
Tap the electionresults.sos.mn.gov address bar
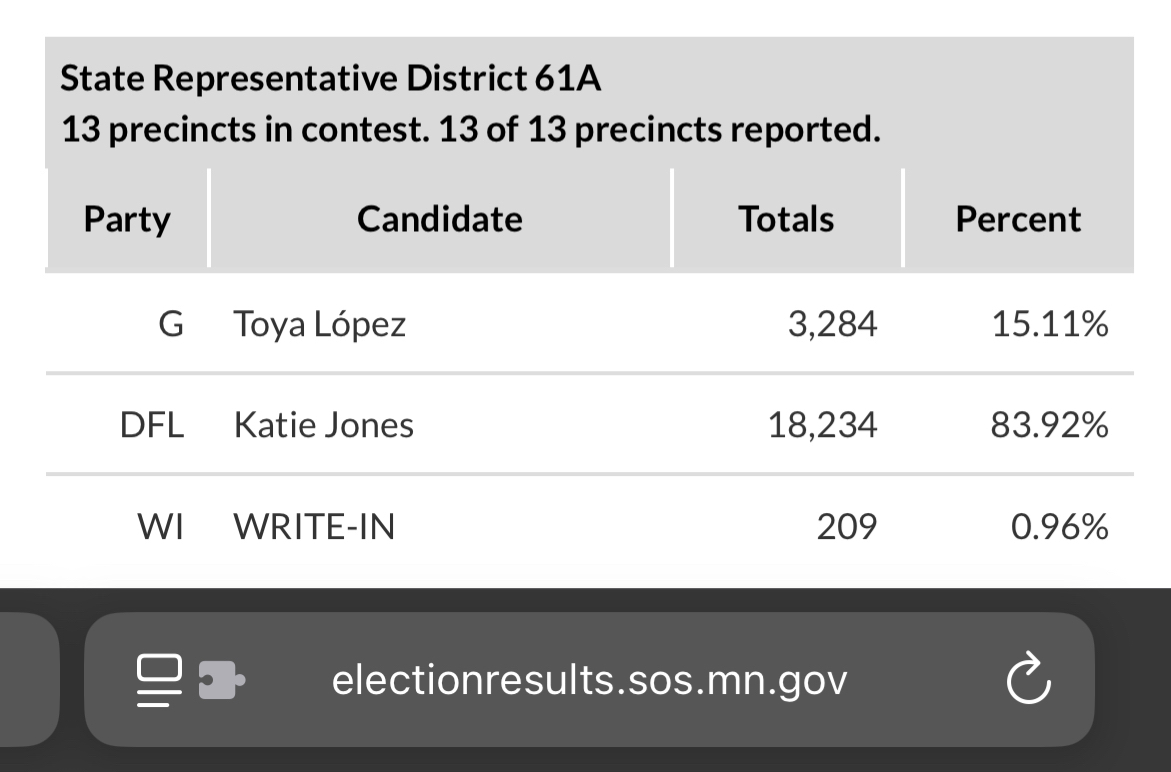point(589,681)
